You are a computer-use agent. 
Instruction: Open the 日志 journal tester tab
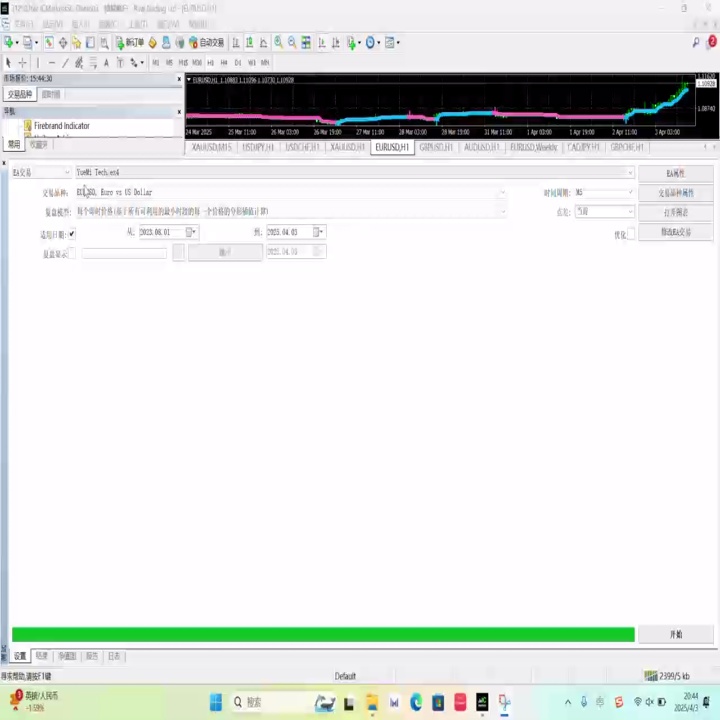pos(114,656)
